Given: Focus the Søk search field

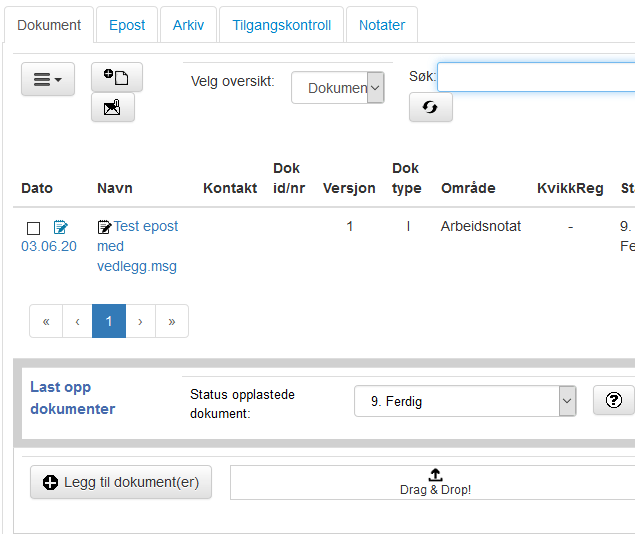Looking at the screenshot, I should (536, 77).
